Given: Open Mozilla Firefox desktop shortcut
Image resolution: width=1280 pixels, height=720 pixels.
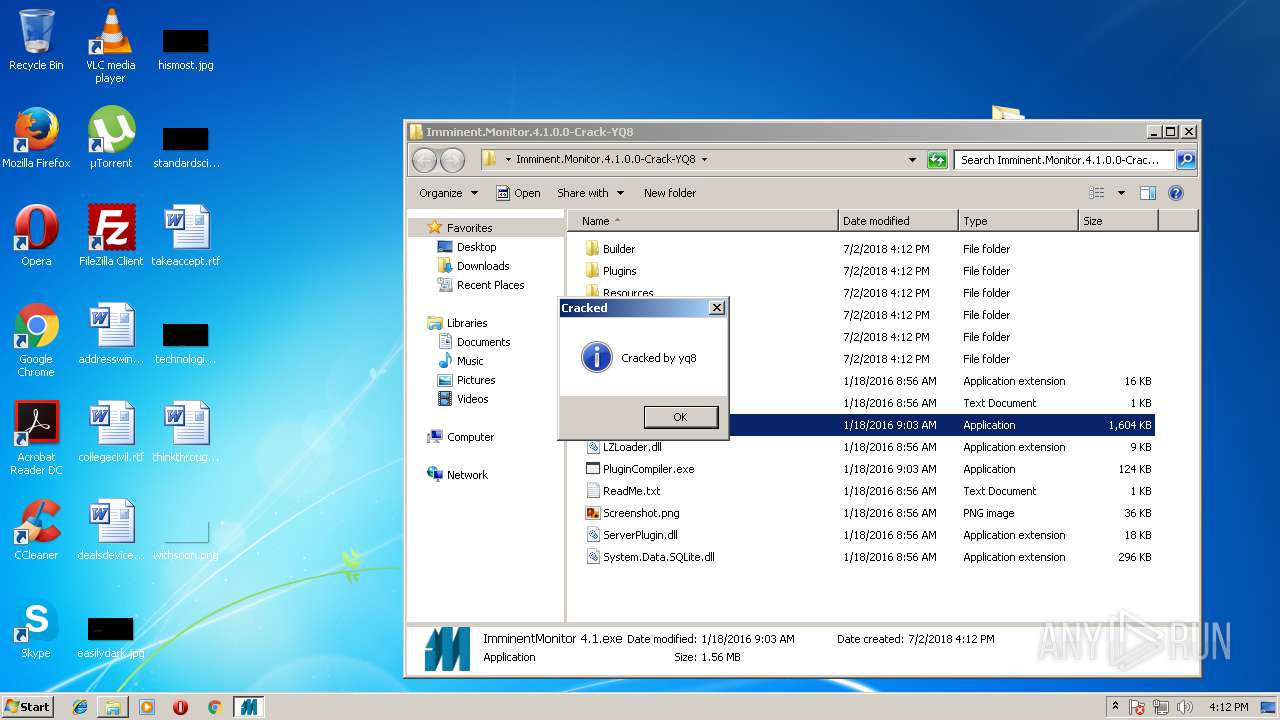Looking at the screenshot, I should point(36,138).
